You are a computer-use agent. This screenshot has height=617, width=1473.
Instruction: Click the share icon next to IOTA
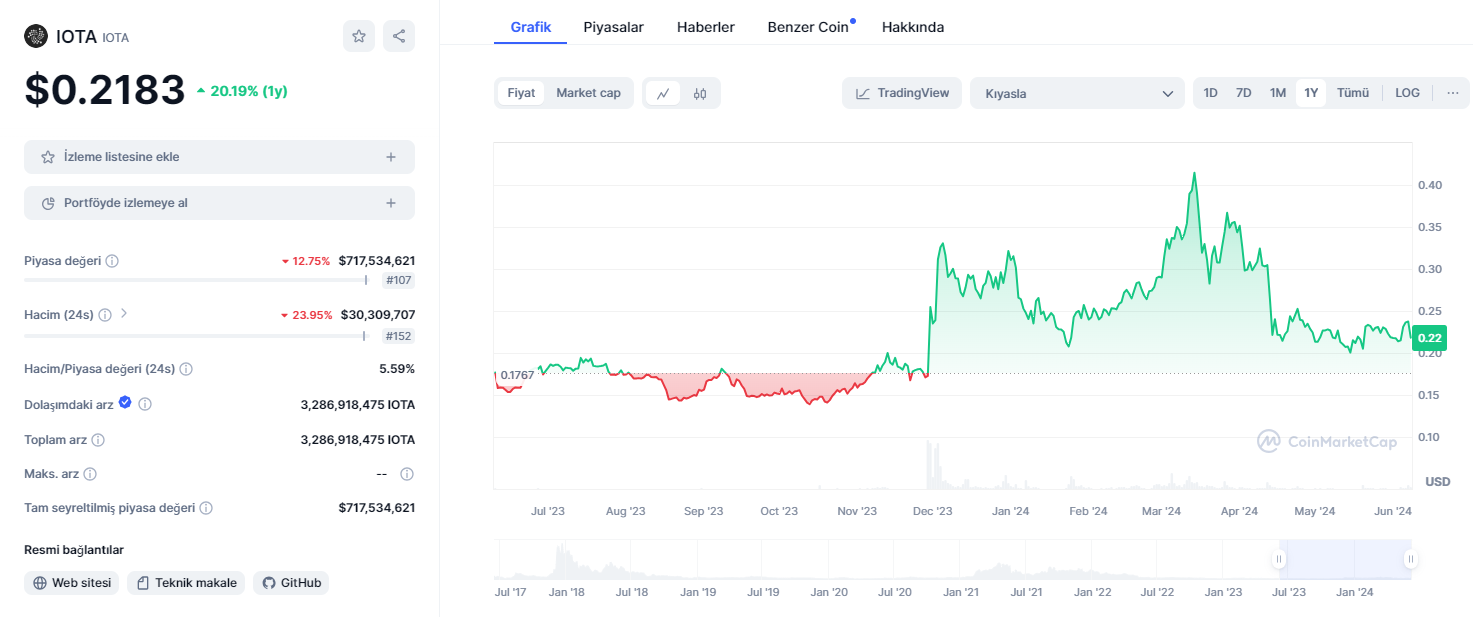coord(399,36)
